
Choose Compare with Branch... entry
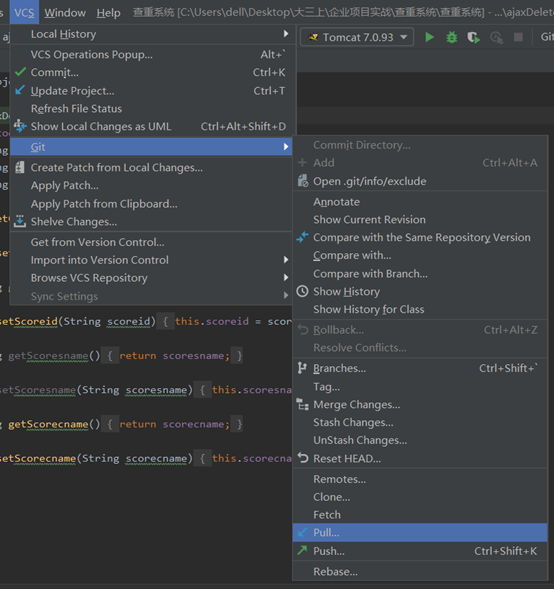click(420, 273)
